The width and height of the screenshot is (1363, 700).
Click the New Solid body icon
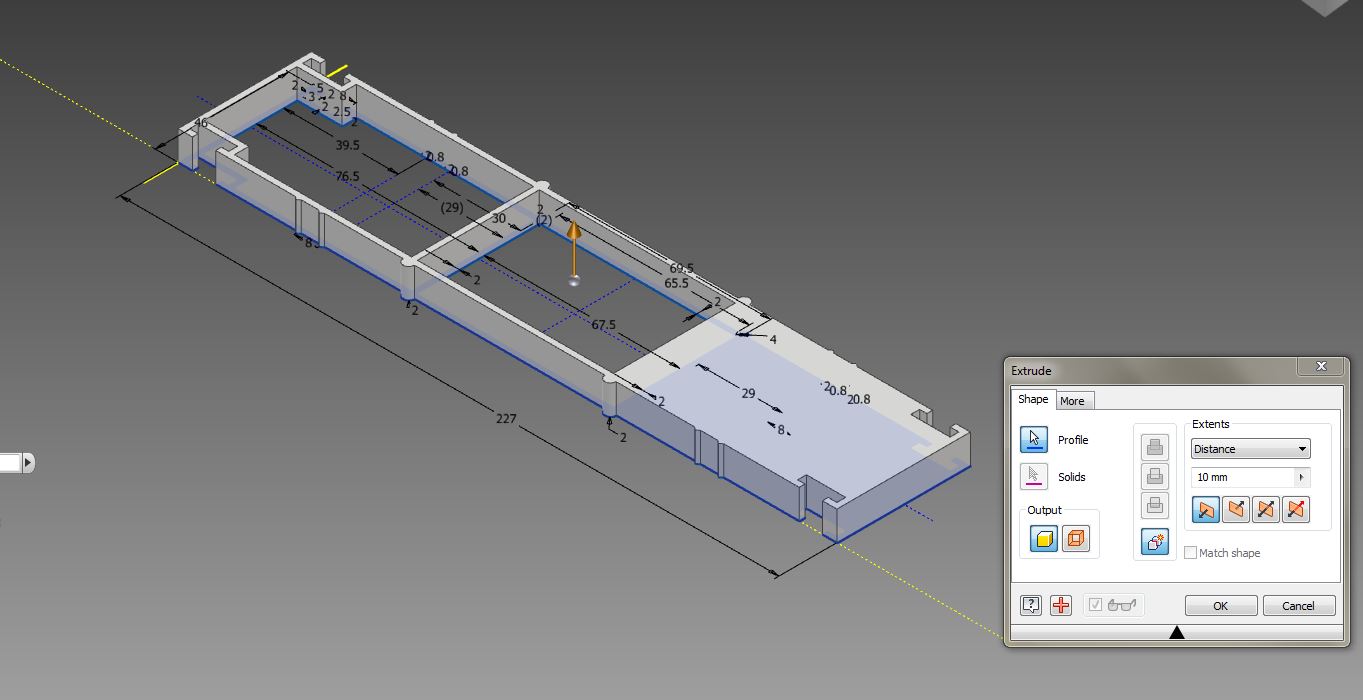pyautogui.click(x=1154, y=540)
